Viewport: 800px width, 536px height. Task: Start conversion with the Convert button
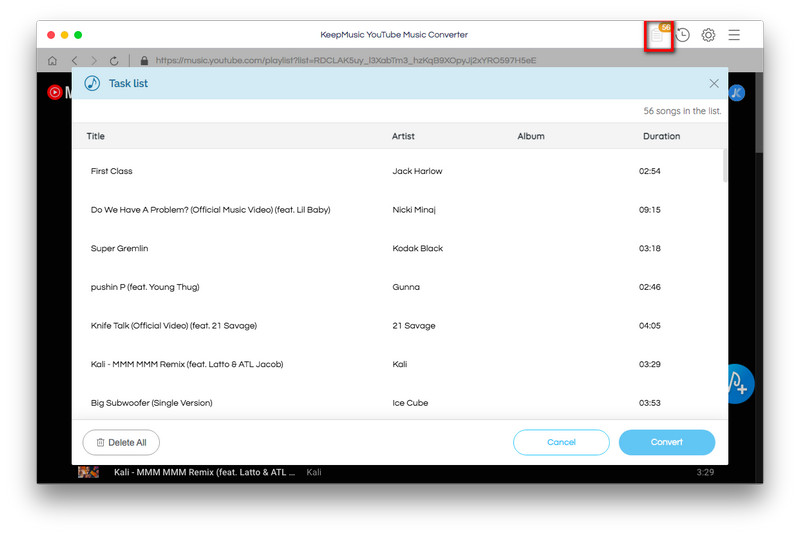667,442
